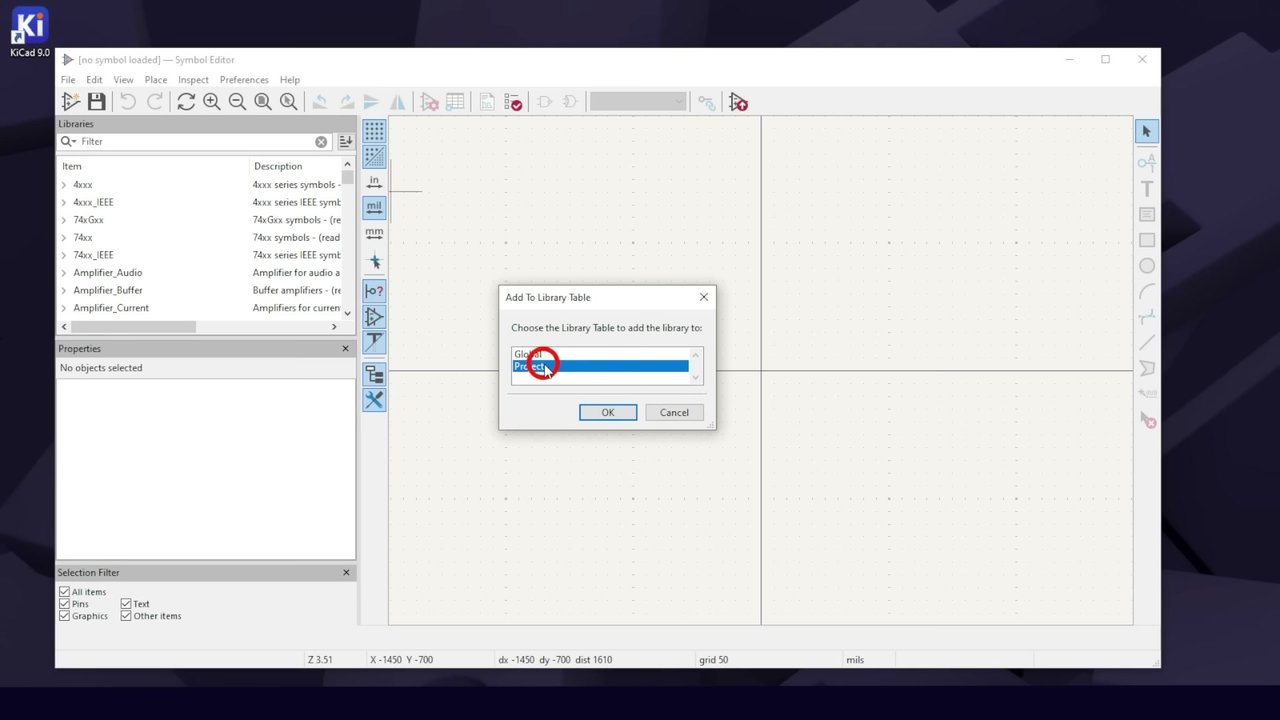The width and height of the screenshot is (1280, 720).
Task: Select the Zoom Out toolbar icon
Action: (237, 102)
